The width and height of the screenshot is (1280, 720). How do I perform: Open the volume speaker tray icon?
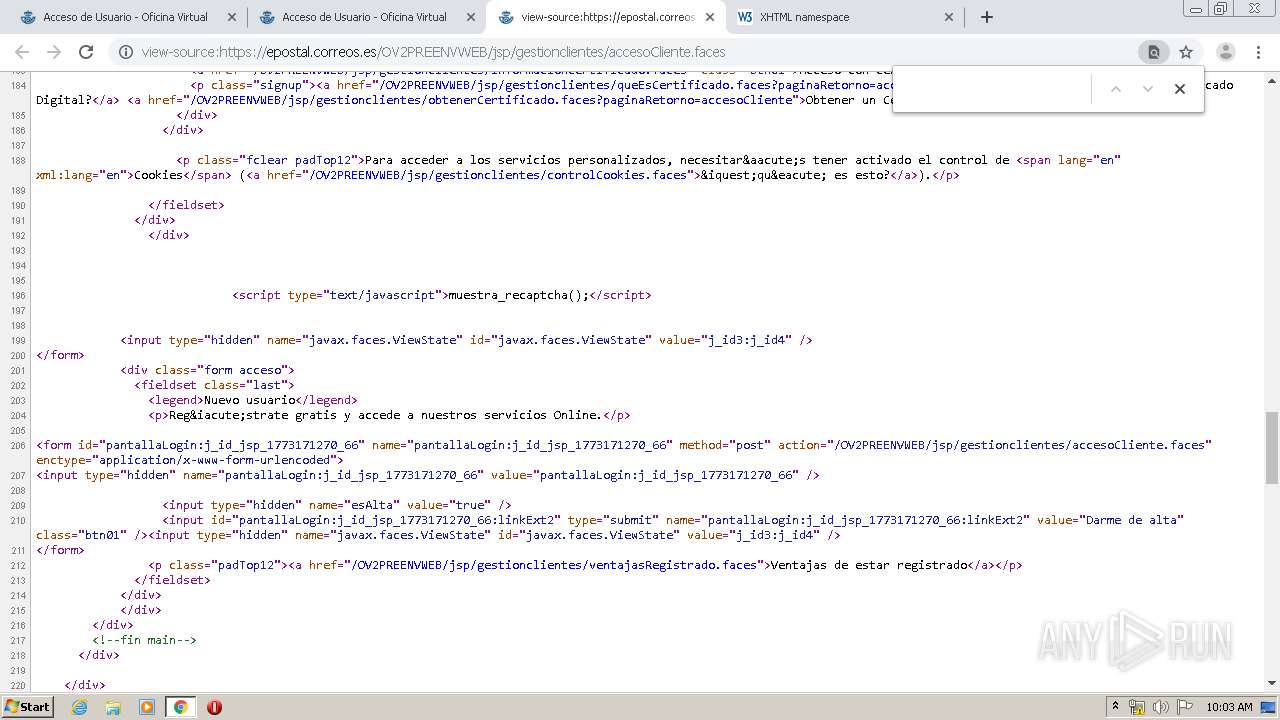[1160, 707]
